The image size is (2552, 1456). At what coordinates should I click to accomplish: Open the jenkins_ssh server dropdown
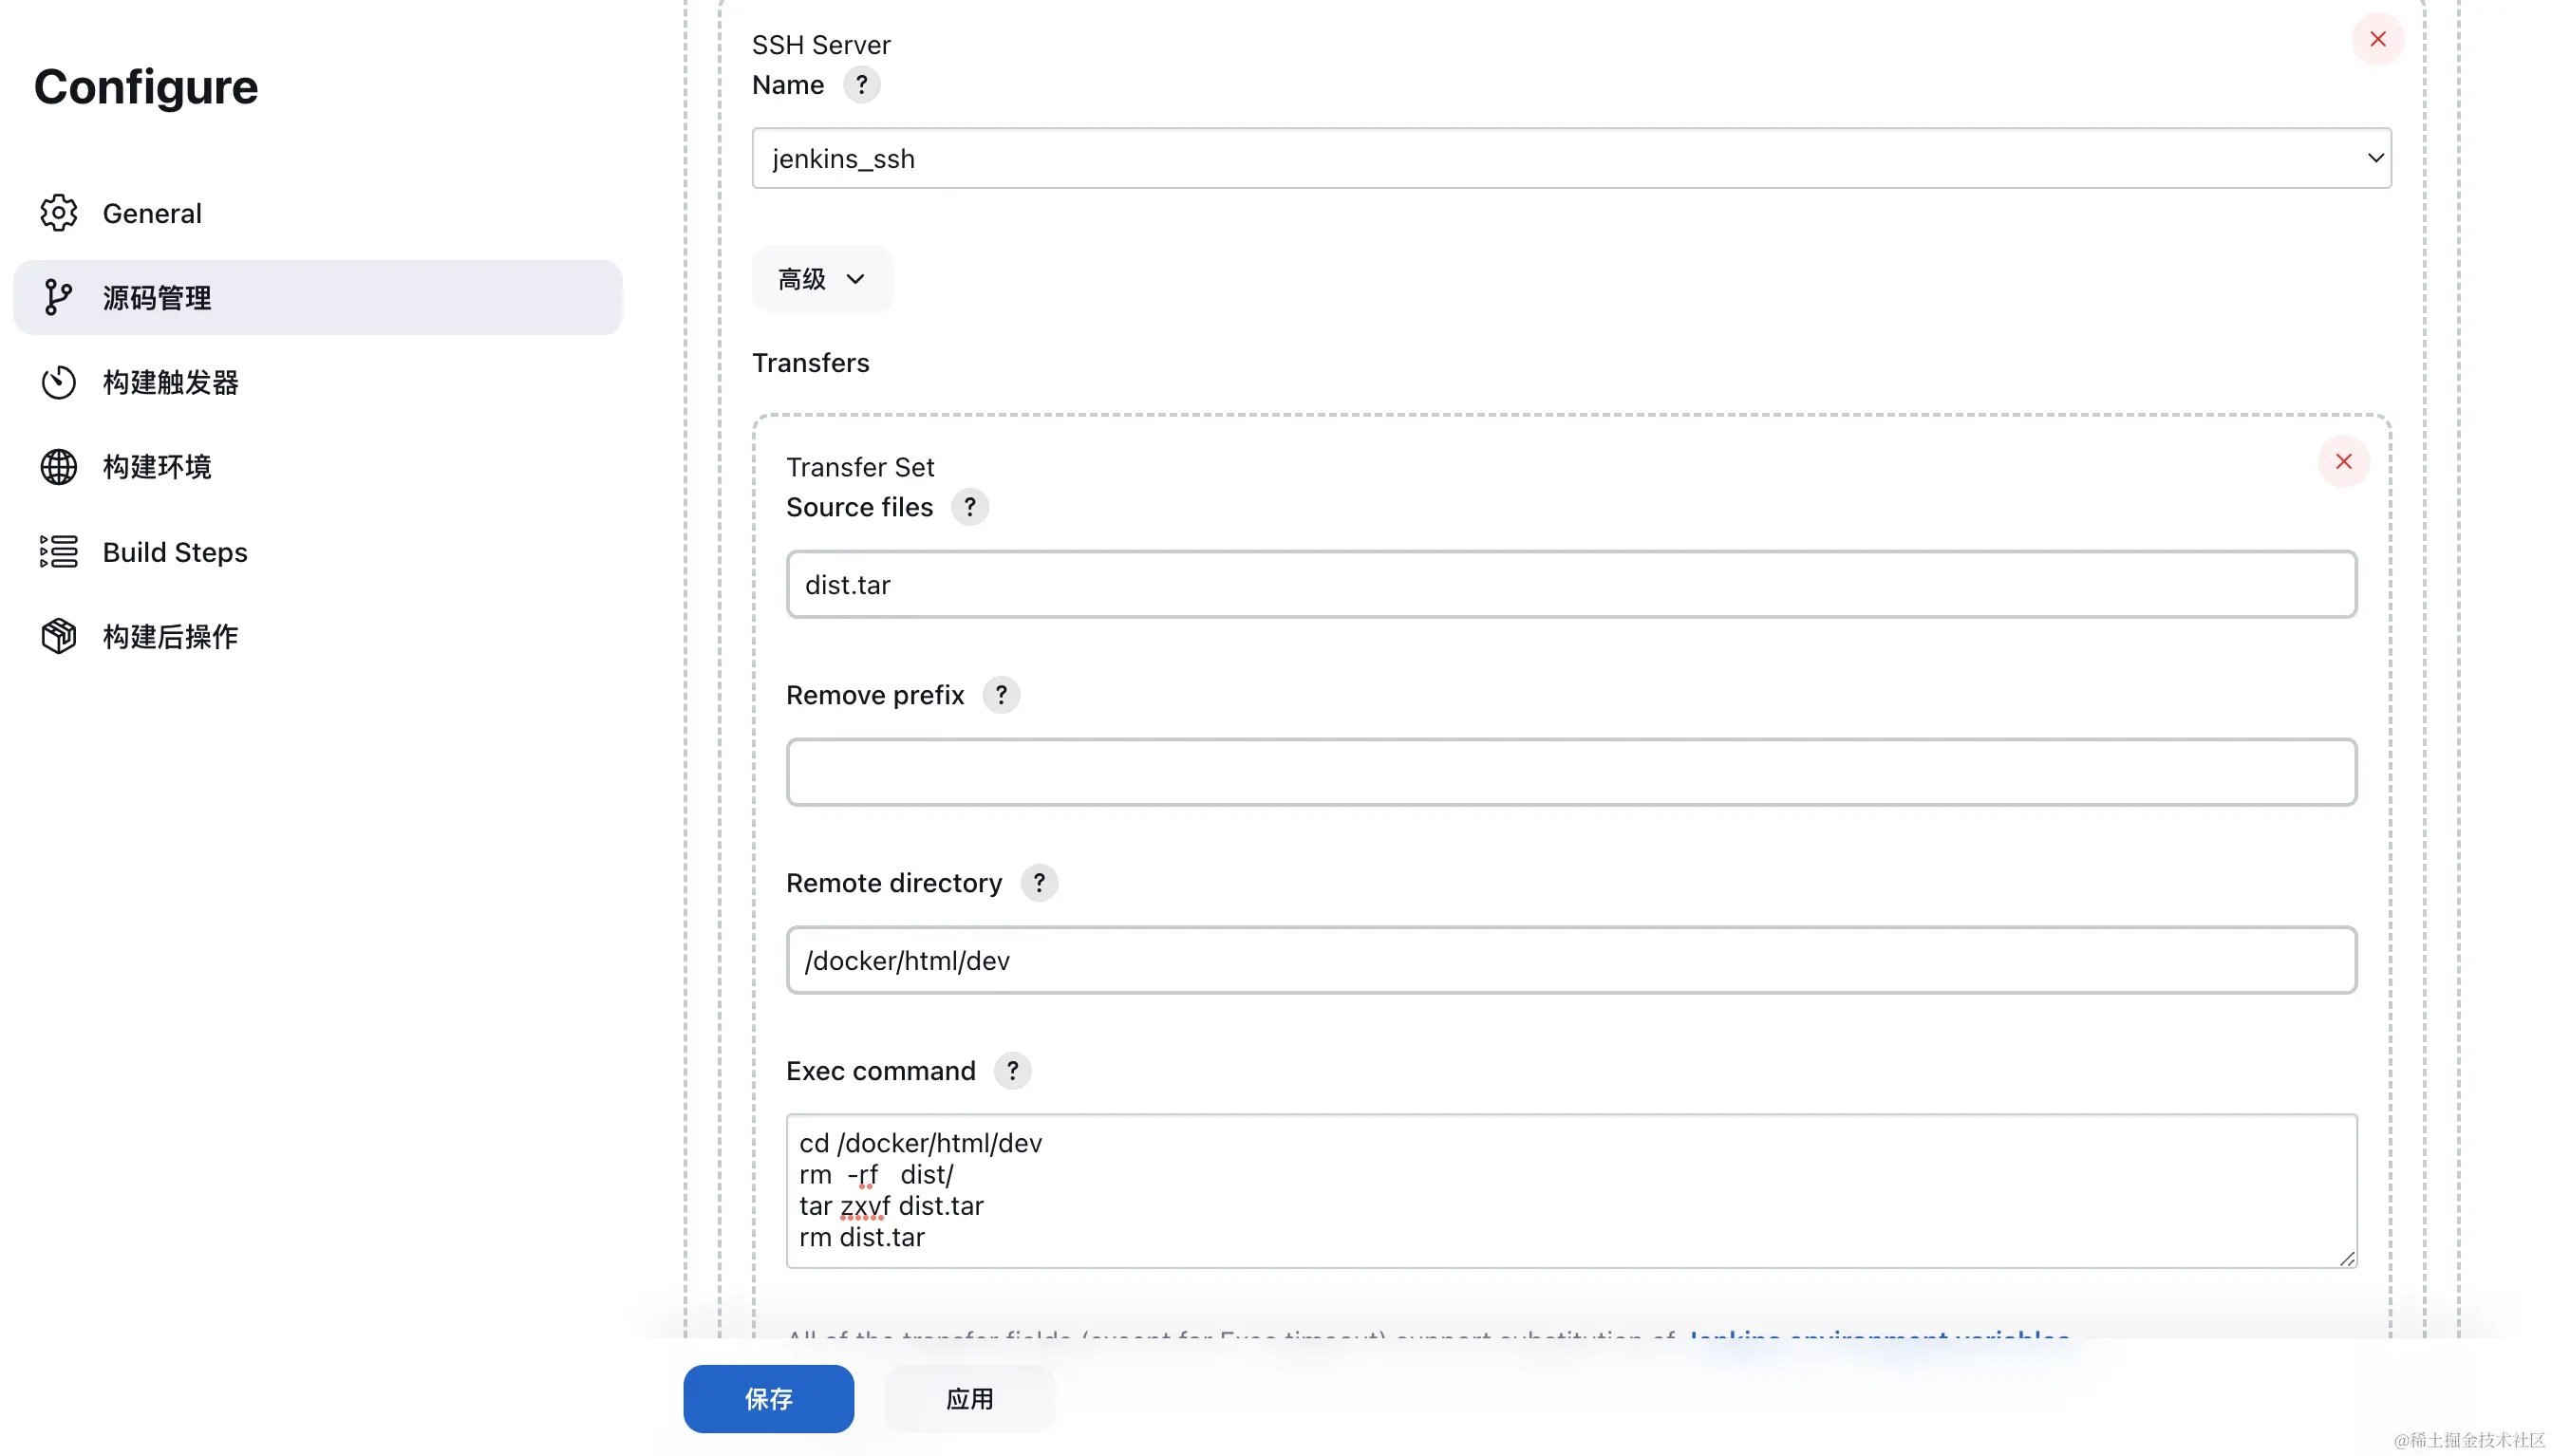1570,158
